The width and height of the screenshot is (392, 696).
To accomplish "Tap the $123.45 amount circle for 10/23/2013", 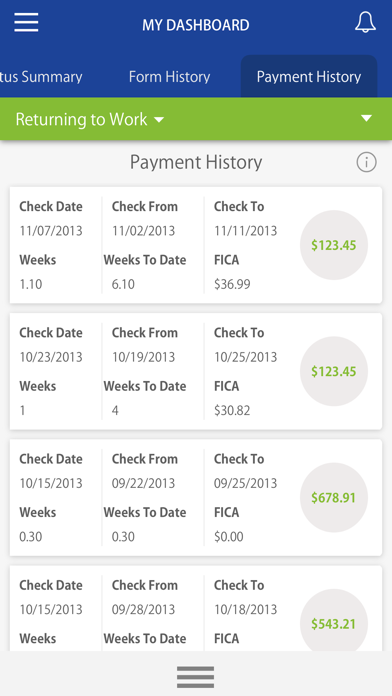I will 334,371.
